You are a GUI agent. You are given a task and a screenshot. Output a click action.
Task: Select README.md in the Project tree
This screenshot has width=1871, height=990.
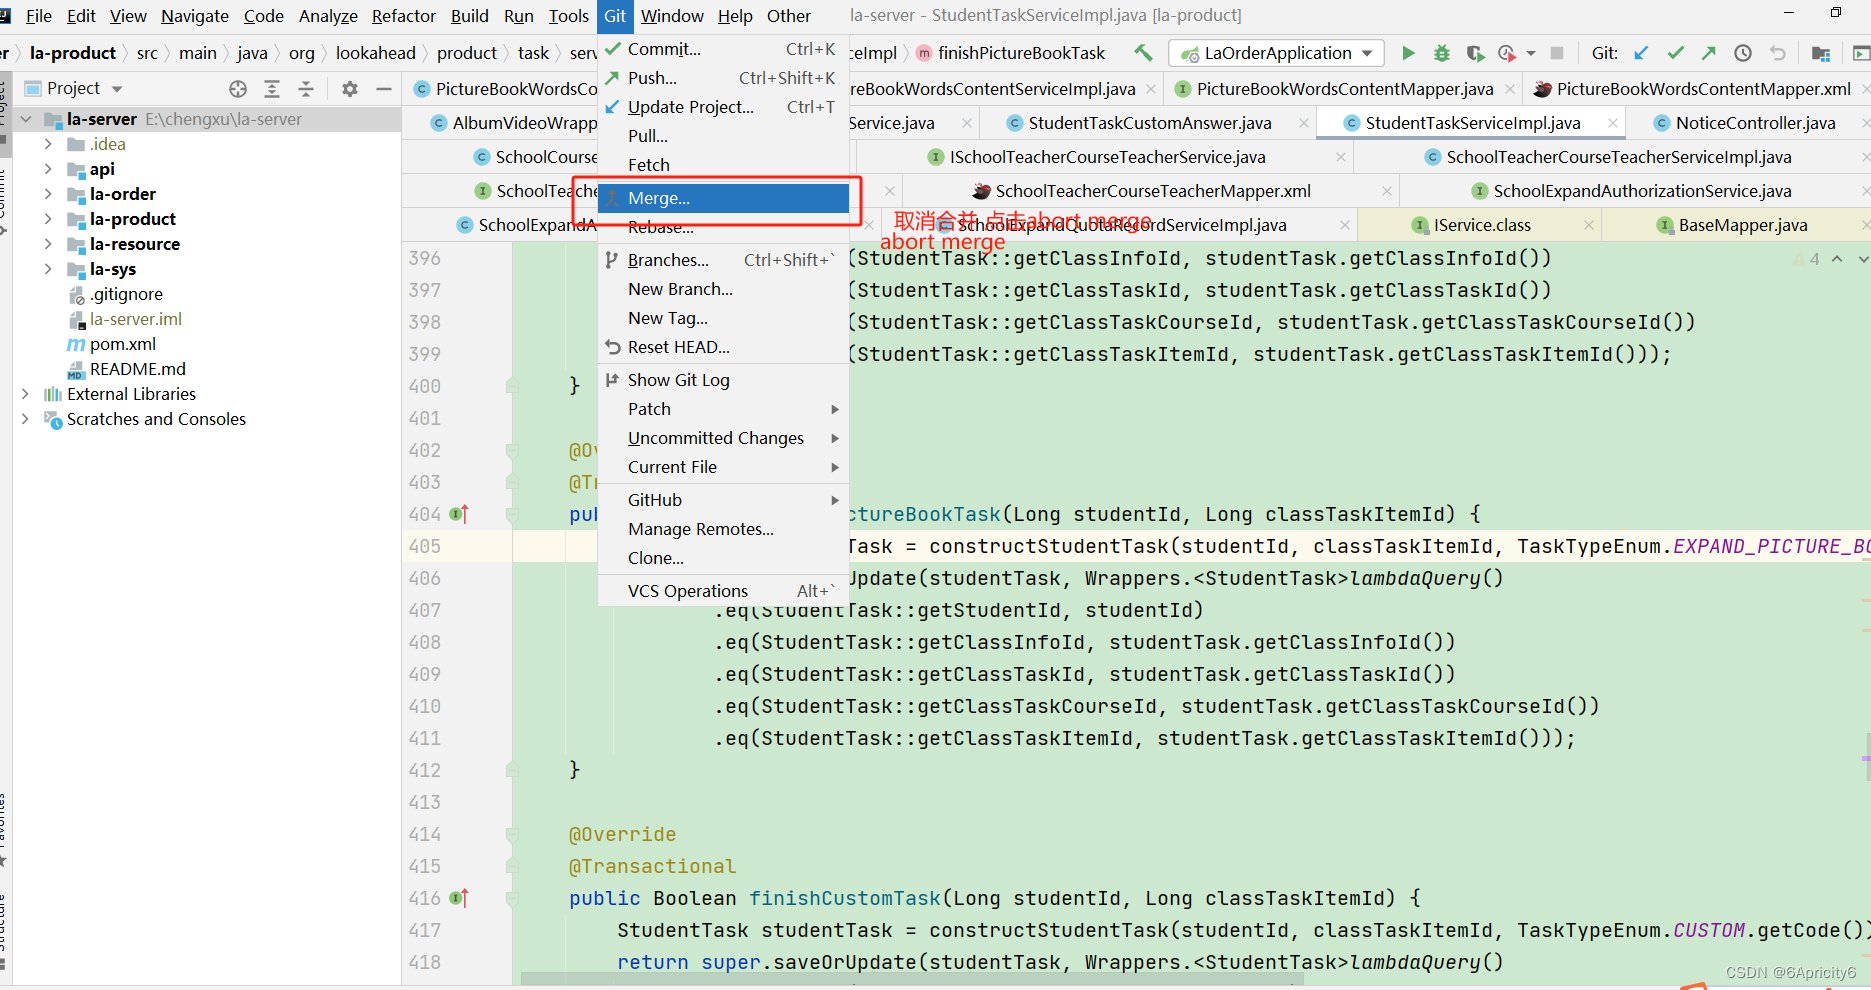(137, 369)
